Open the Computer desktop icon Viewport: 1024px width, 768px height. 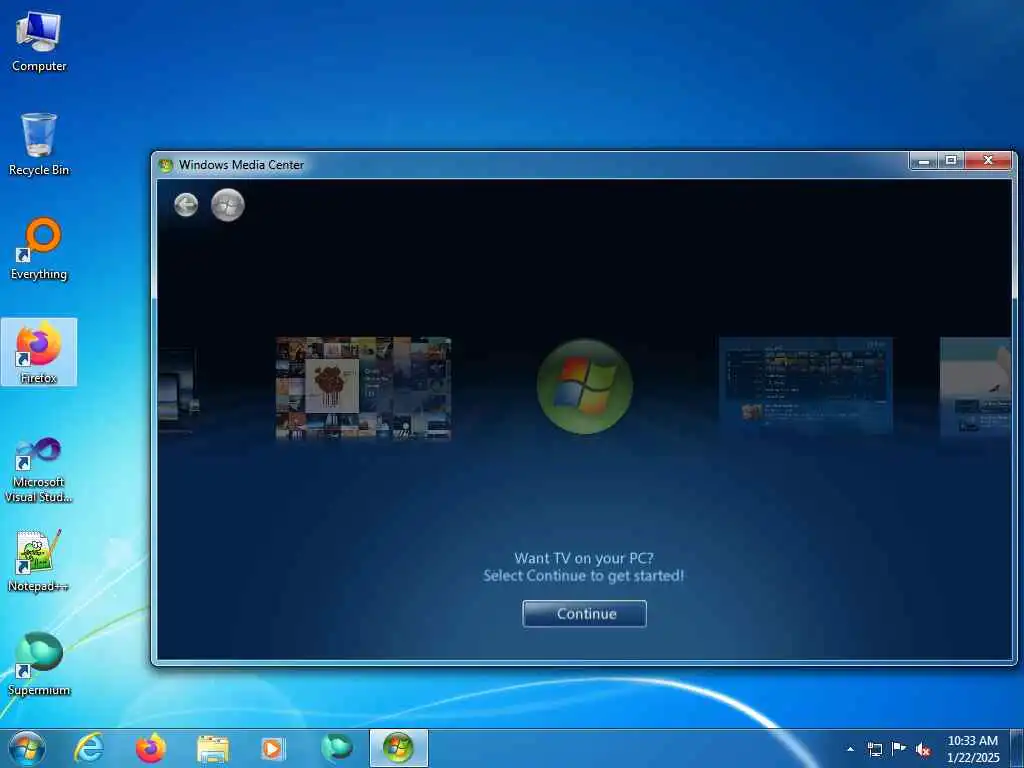(39, 41)
